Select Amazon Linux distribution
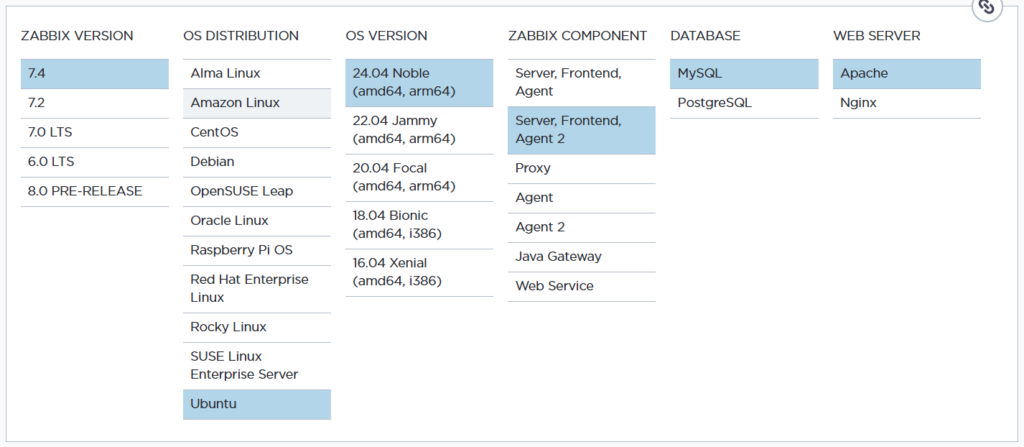 click(256, 103)
